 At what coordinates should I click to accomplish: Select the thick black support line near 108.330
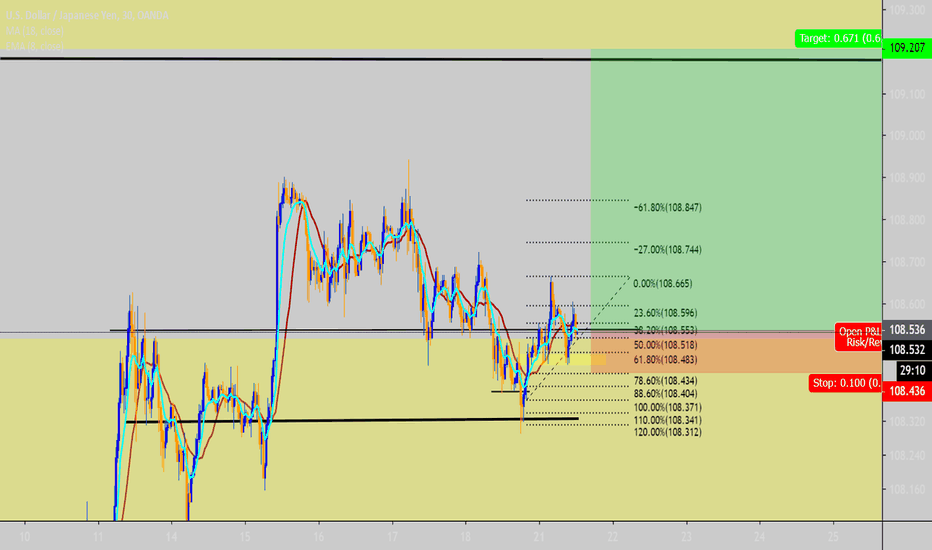tap(352, 420)
